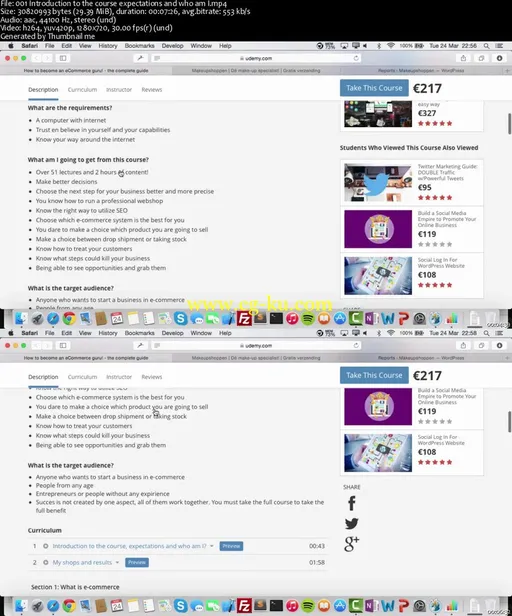The width and height of the screenshot is (512, 616).
Task: Select Makeupshoppen browser tab in upper Safari window
Action: point(256,71)
